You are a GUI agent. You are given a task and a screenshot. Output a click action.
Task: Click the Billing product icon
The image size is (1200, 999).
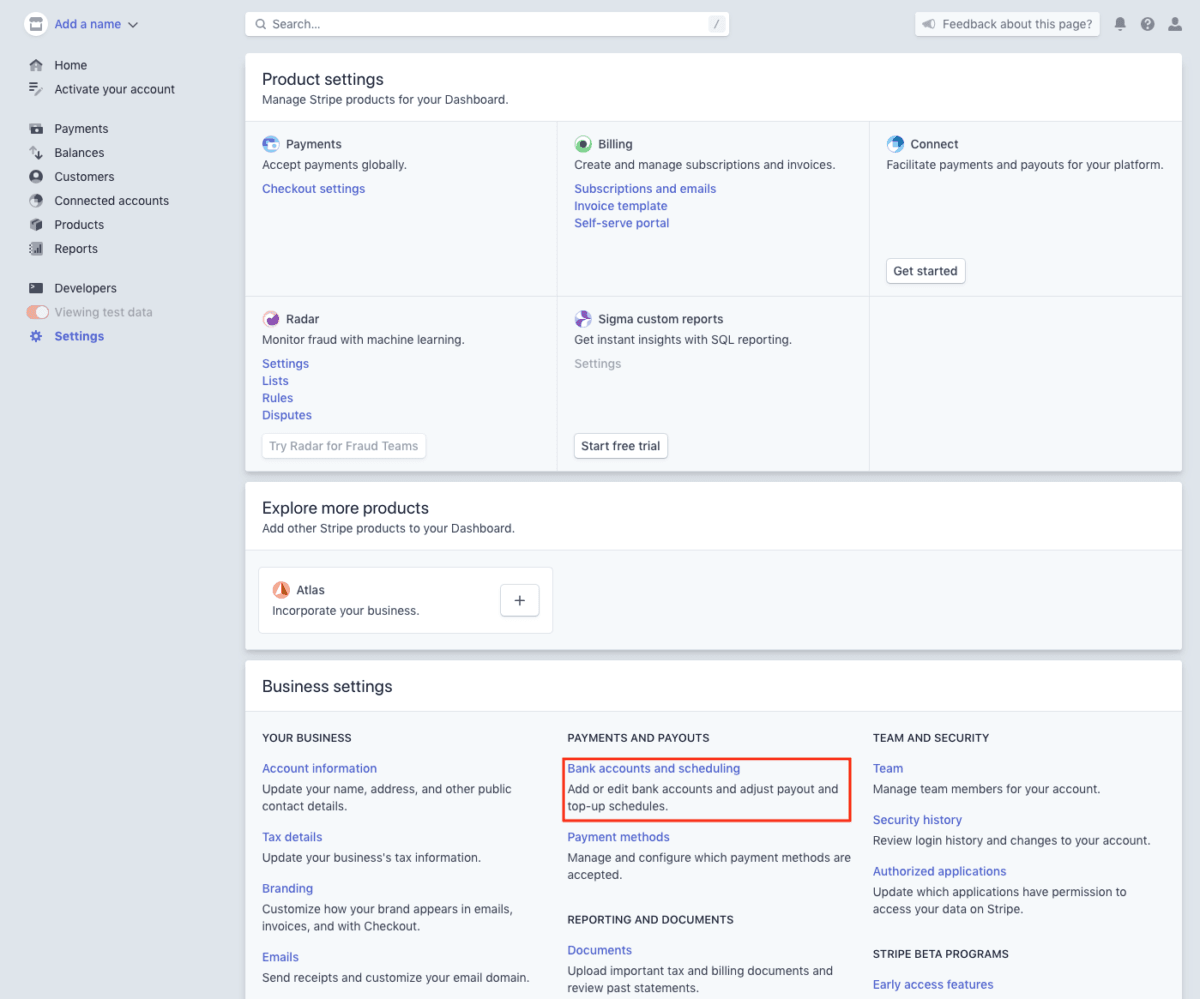point(583,144)
